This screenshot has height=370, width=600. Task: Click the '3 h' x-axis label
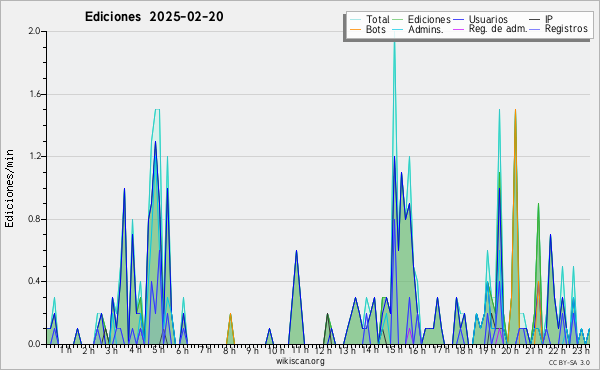click(x=112, y=351)
